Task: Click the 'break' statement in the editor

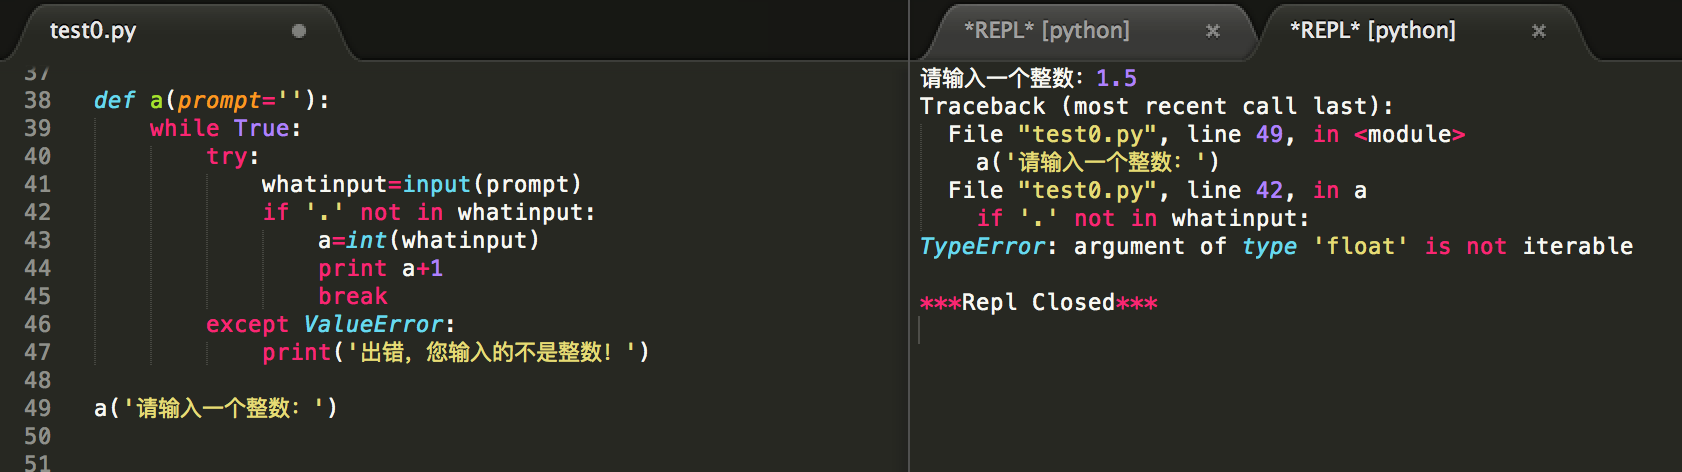Action: 352,296
